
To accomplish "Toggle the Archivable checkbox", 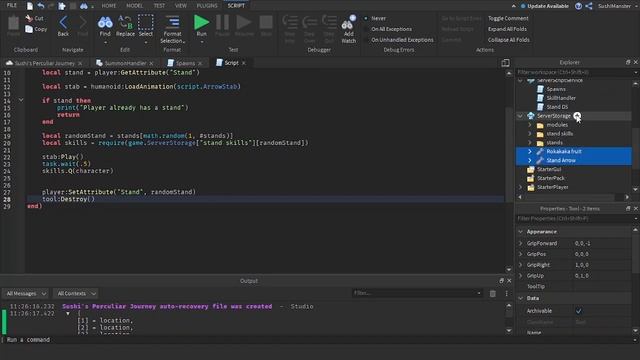I will tap(578, 311).
